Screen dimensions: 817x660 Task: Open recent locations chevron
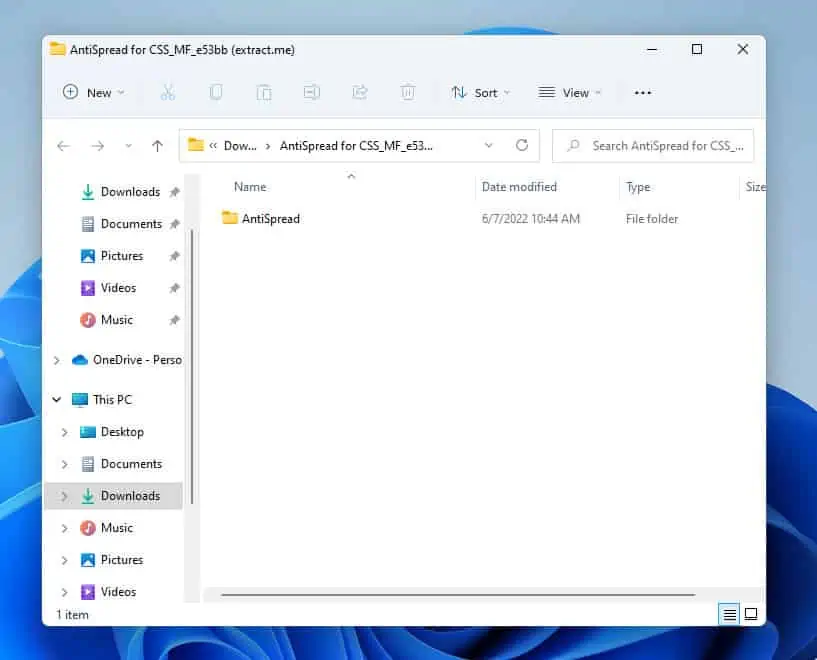coord(128,146)
